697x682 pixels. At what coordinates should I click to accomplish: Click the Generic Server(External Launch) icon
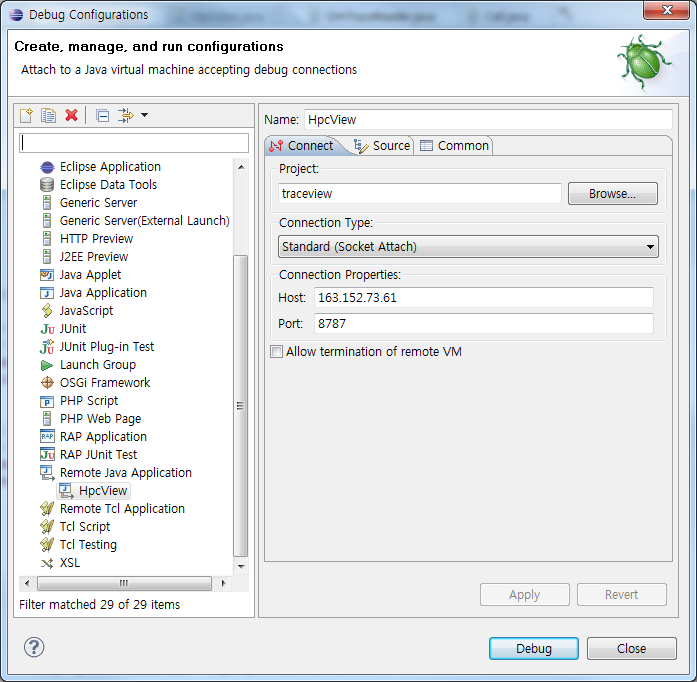pyautogui.click(x=47, y=221)
